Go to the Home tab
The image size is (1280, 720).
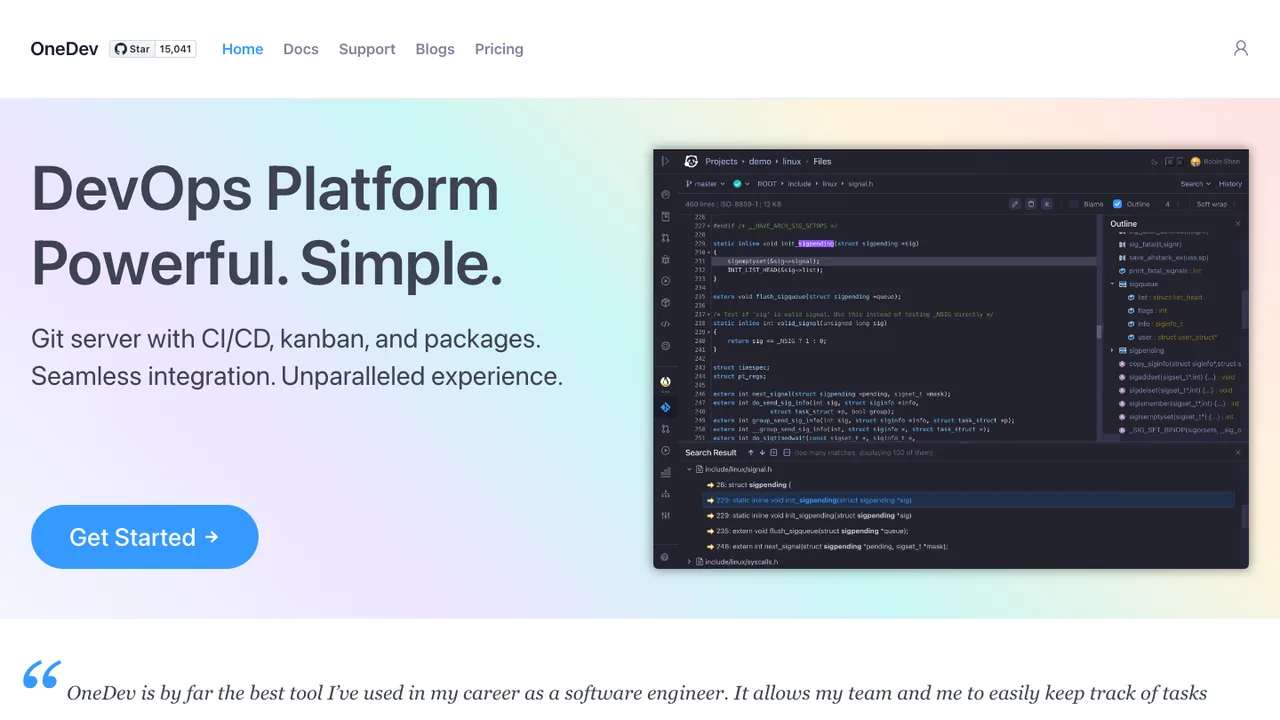(x=242, y=49)
